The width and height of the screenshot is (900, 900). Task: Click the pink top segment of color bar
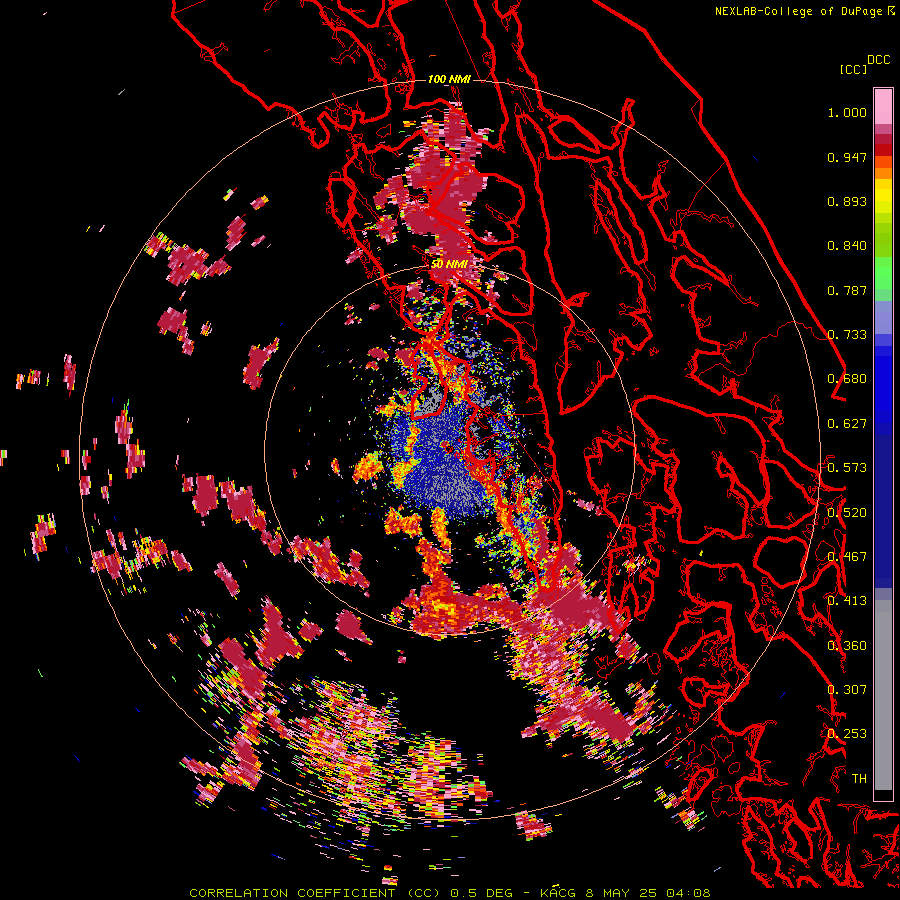(883, 106)
